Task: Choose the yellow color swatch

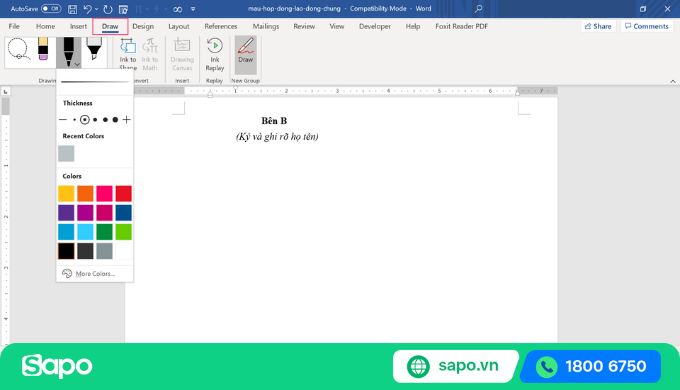Action: click(66, 193)
